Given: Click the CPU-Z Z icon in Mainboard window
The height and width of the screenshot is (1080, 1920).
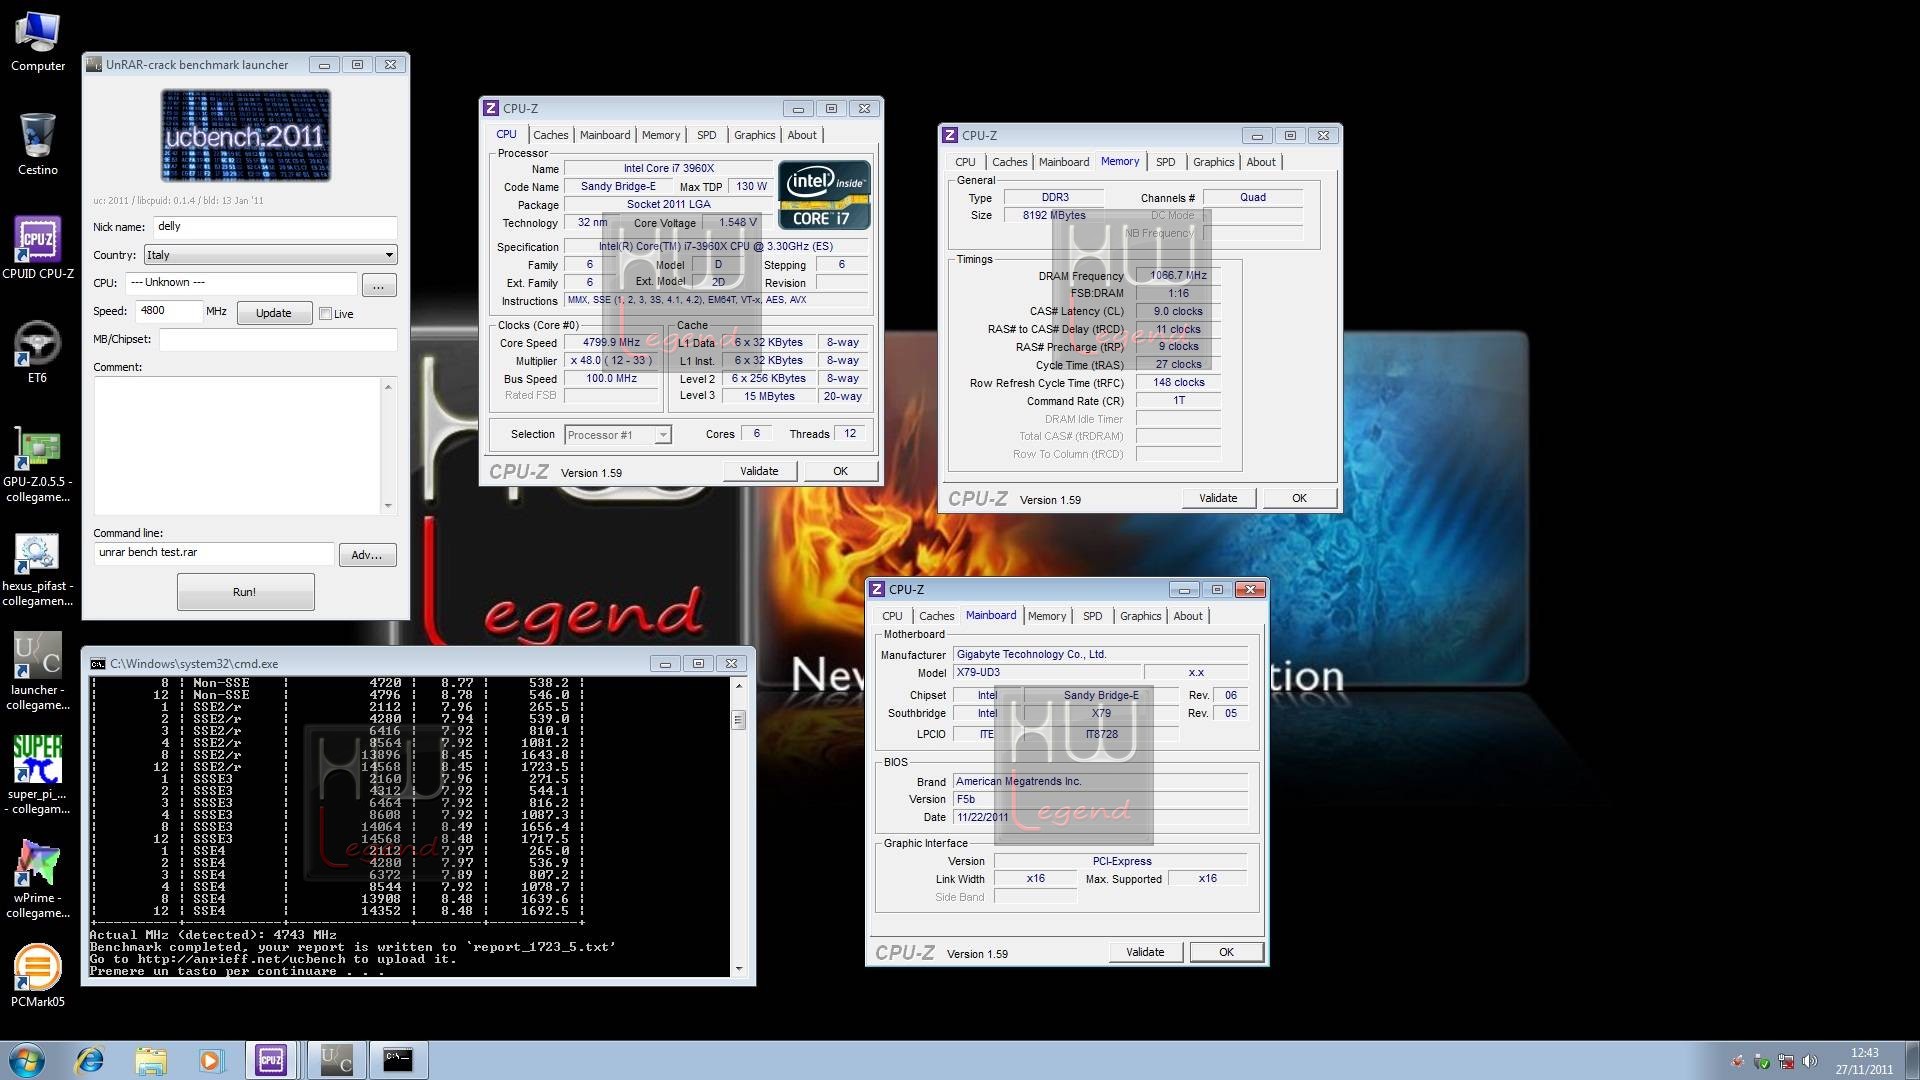Looking at the screenshot, I should (877, 589).
